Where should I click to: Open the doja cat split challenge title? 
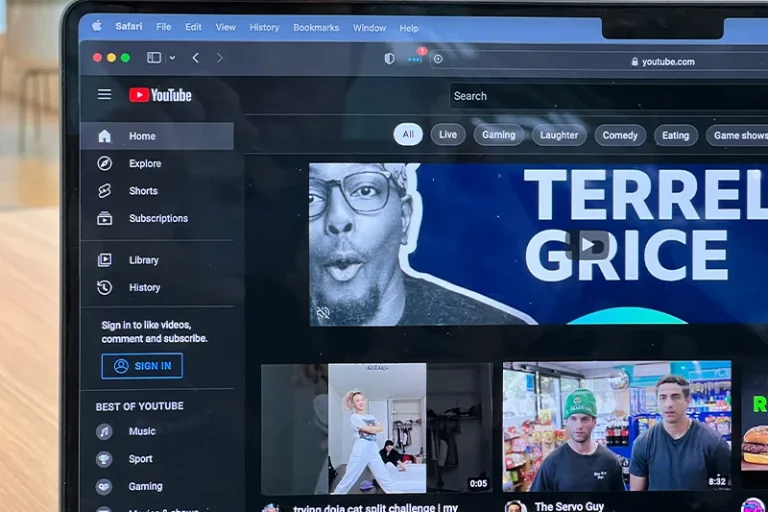[x=375, y=508]
